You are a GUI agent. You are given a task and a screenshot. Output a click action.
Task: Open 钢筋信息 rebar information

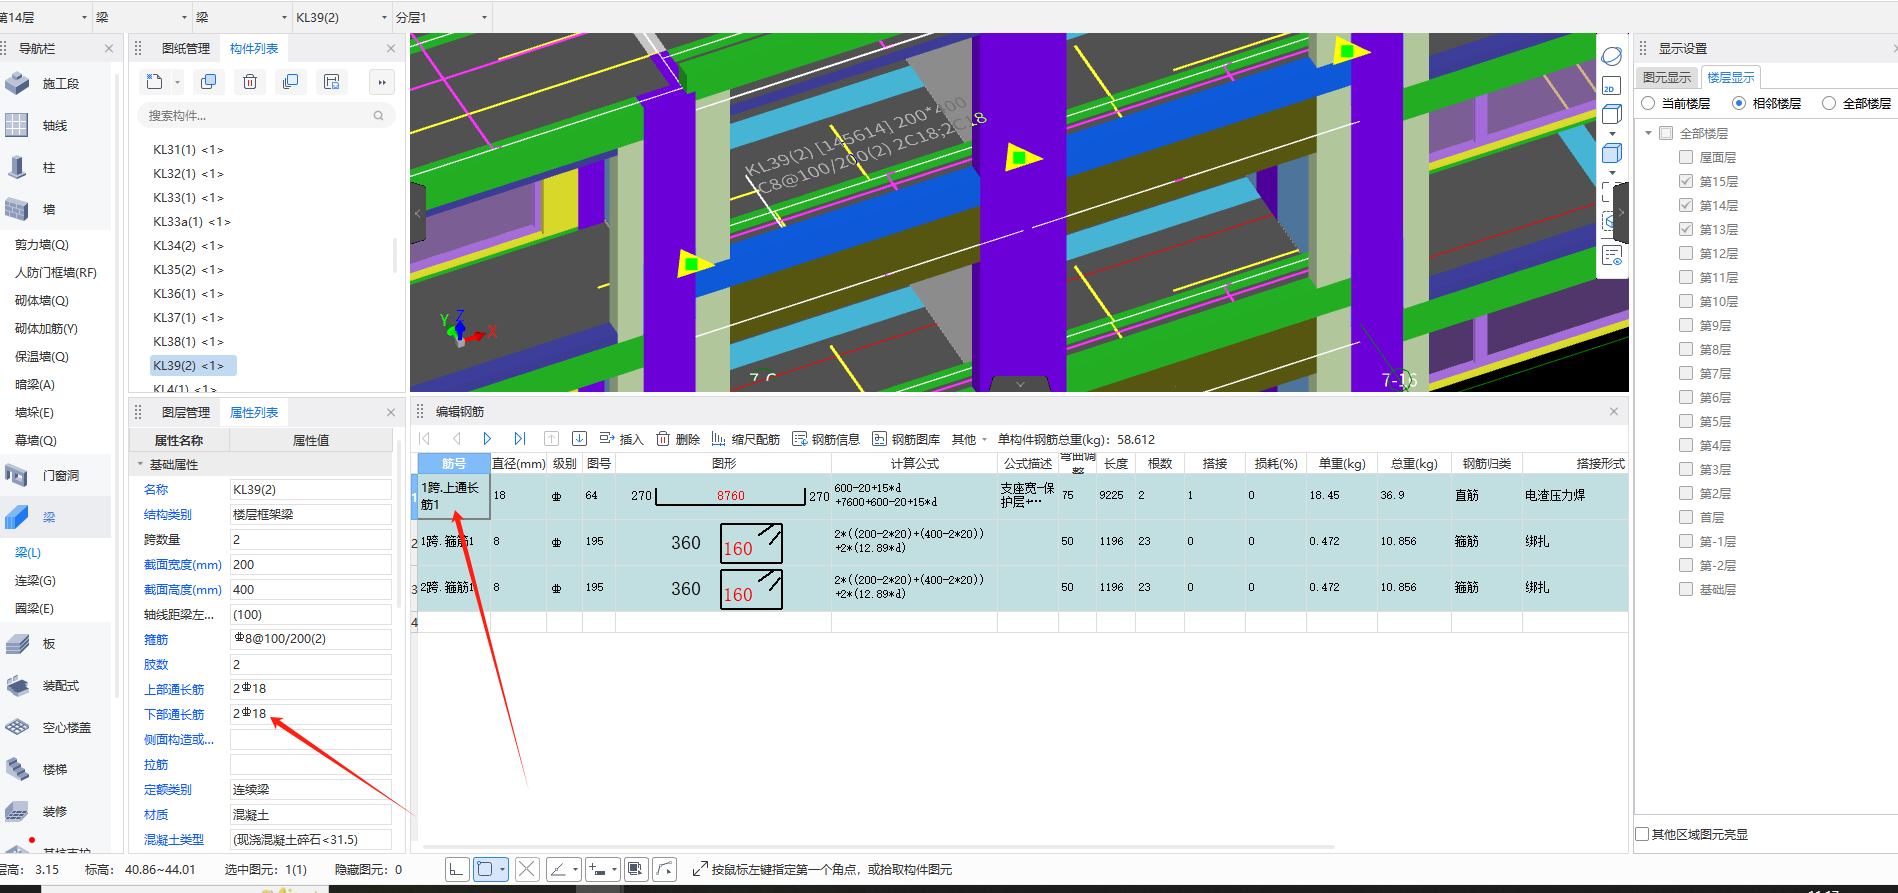[x=826, y=438]
